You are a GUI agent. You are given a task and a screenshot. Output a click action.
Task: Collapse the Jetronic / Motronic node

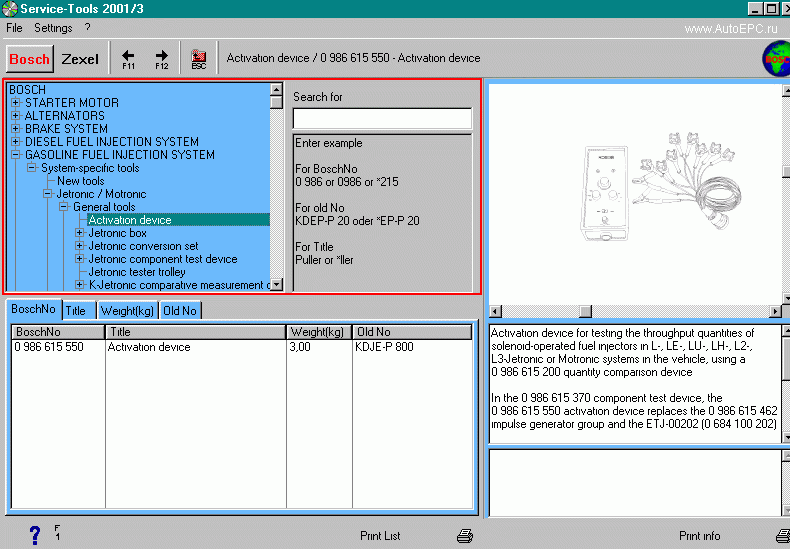tap(48, 194)
